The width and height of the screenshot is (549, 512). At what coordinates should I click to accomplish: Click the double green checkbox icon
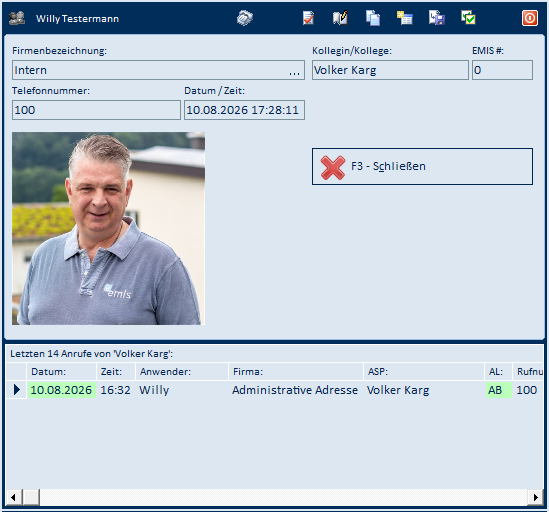click(468, 18)
